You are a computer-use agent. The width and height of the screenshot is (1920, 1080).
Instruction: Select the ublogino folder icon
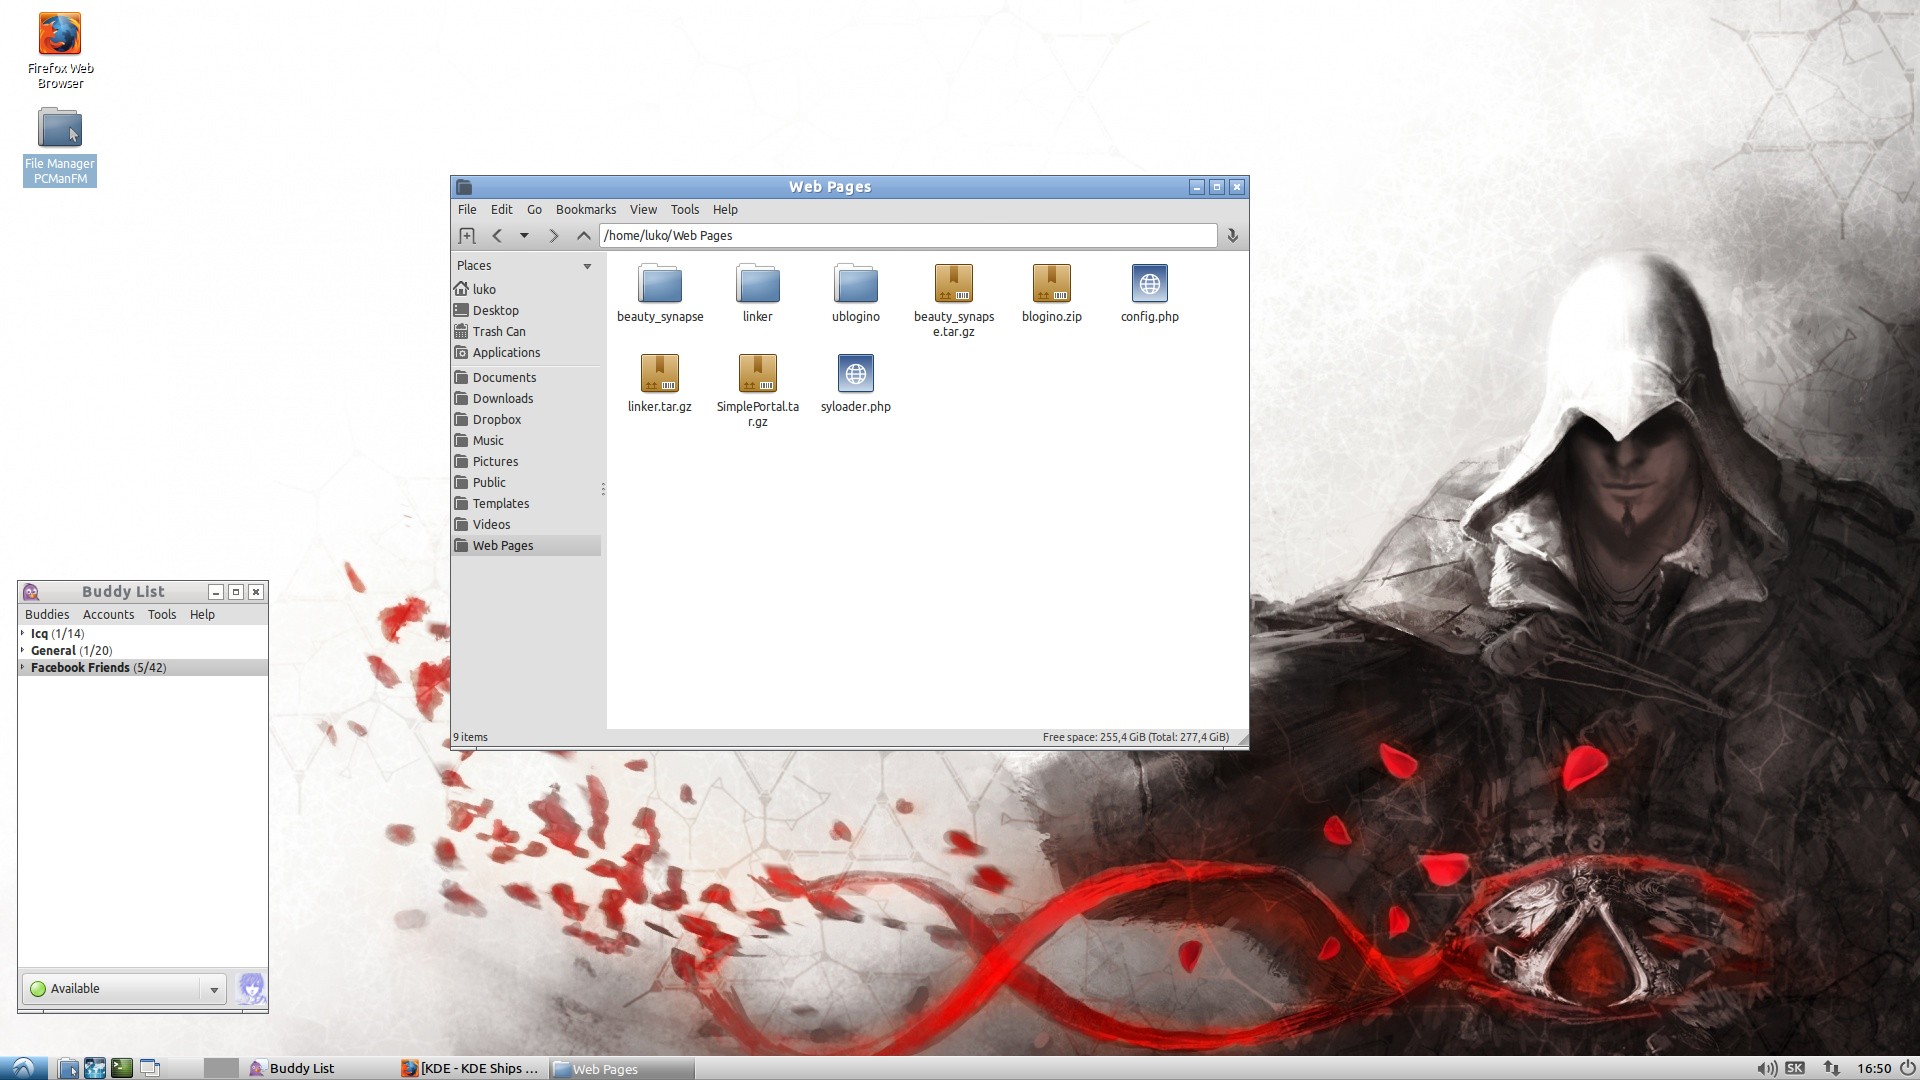tap(856, 284)
